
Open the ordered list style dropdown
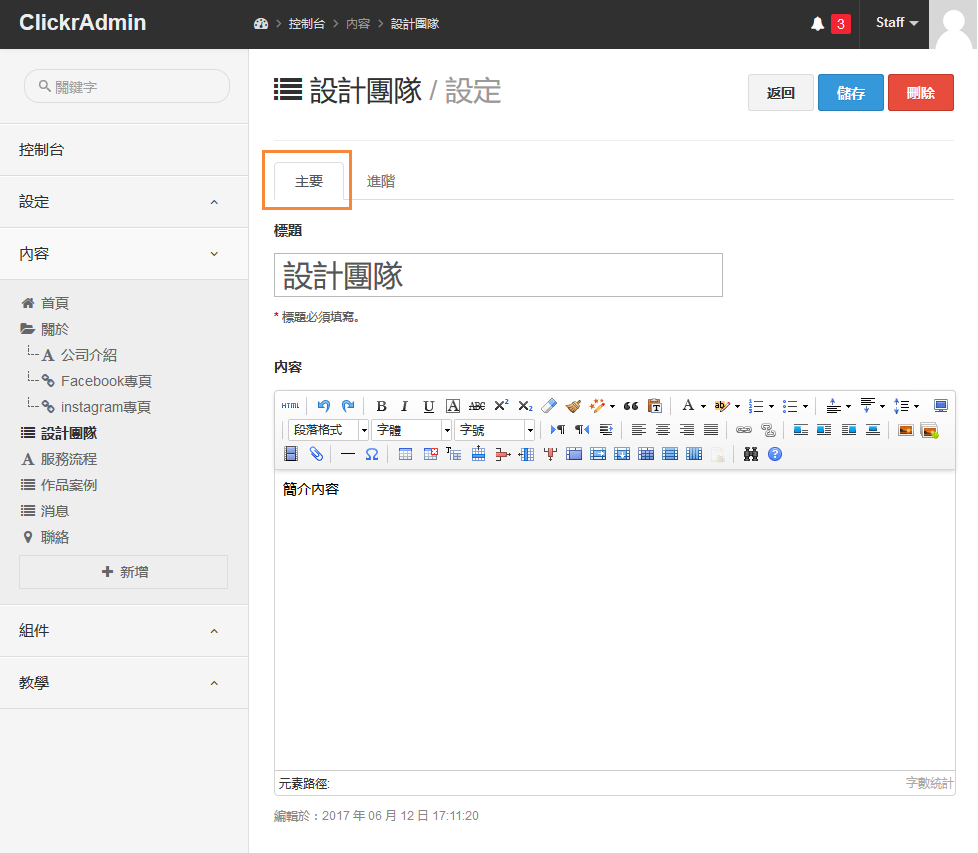pos(772,407)
